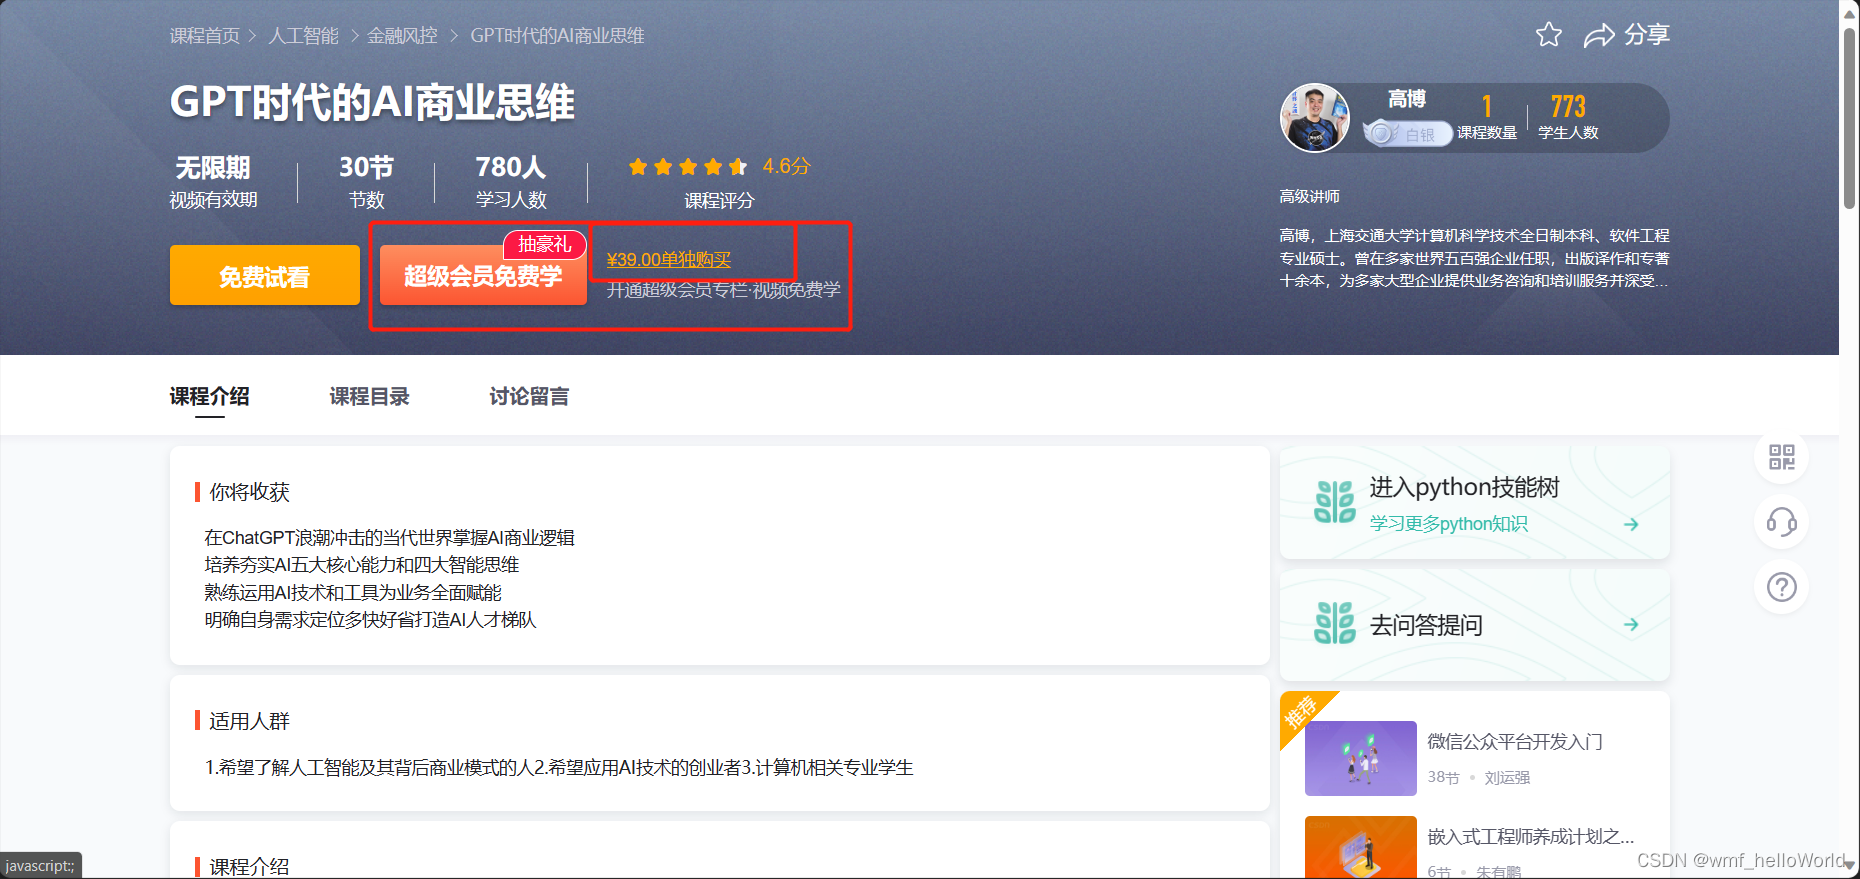Viewport: 1860px width, 879px height.
Task: Click the 773 学生人数 count
Action: [x=1568, y=117]
